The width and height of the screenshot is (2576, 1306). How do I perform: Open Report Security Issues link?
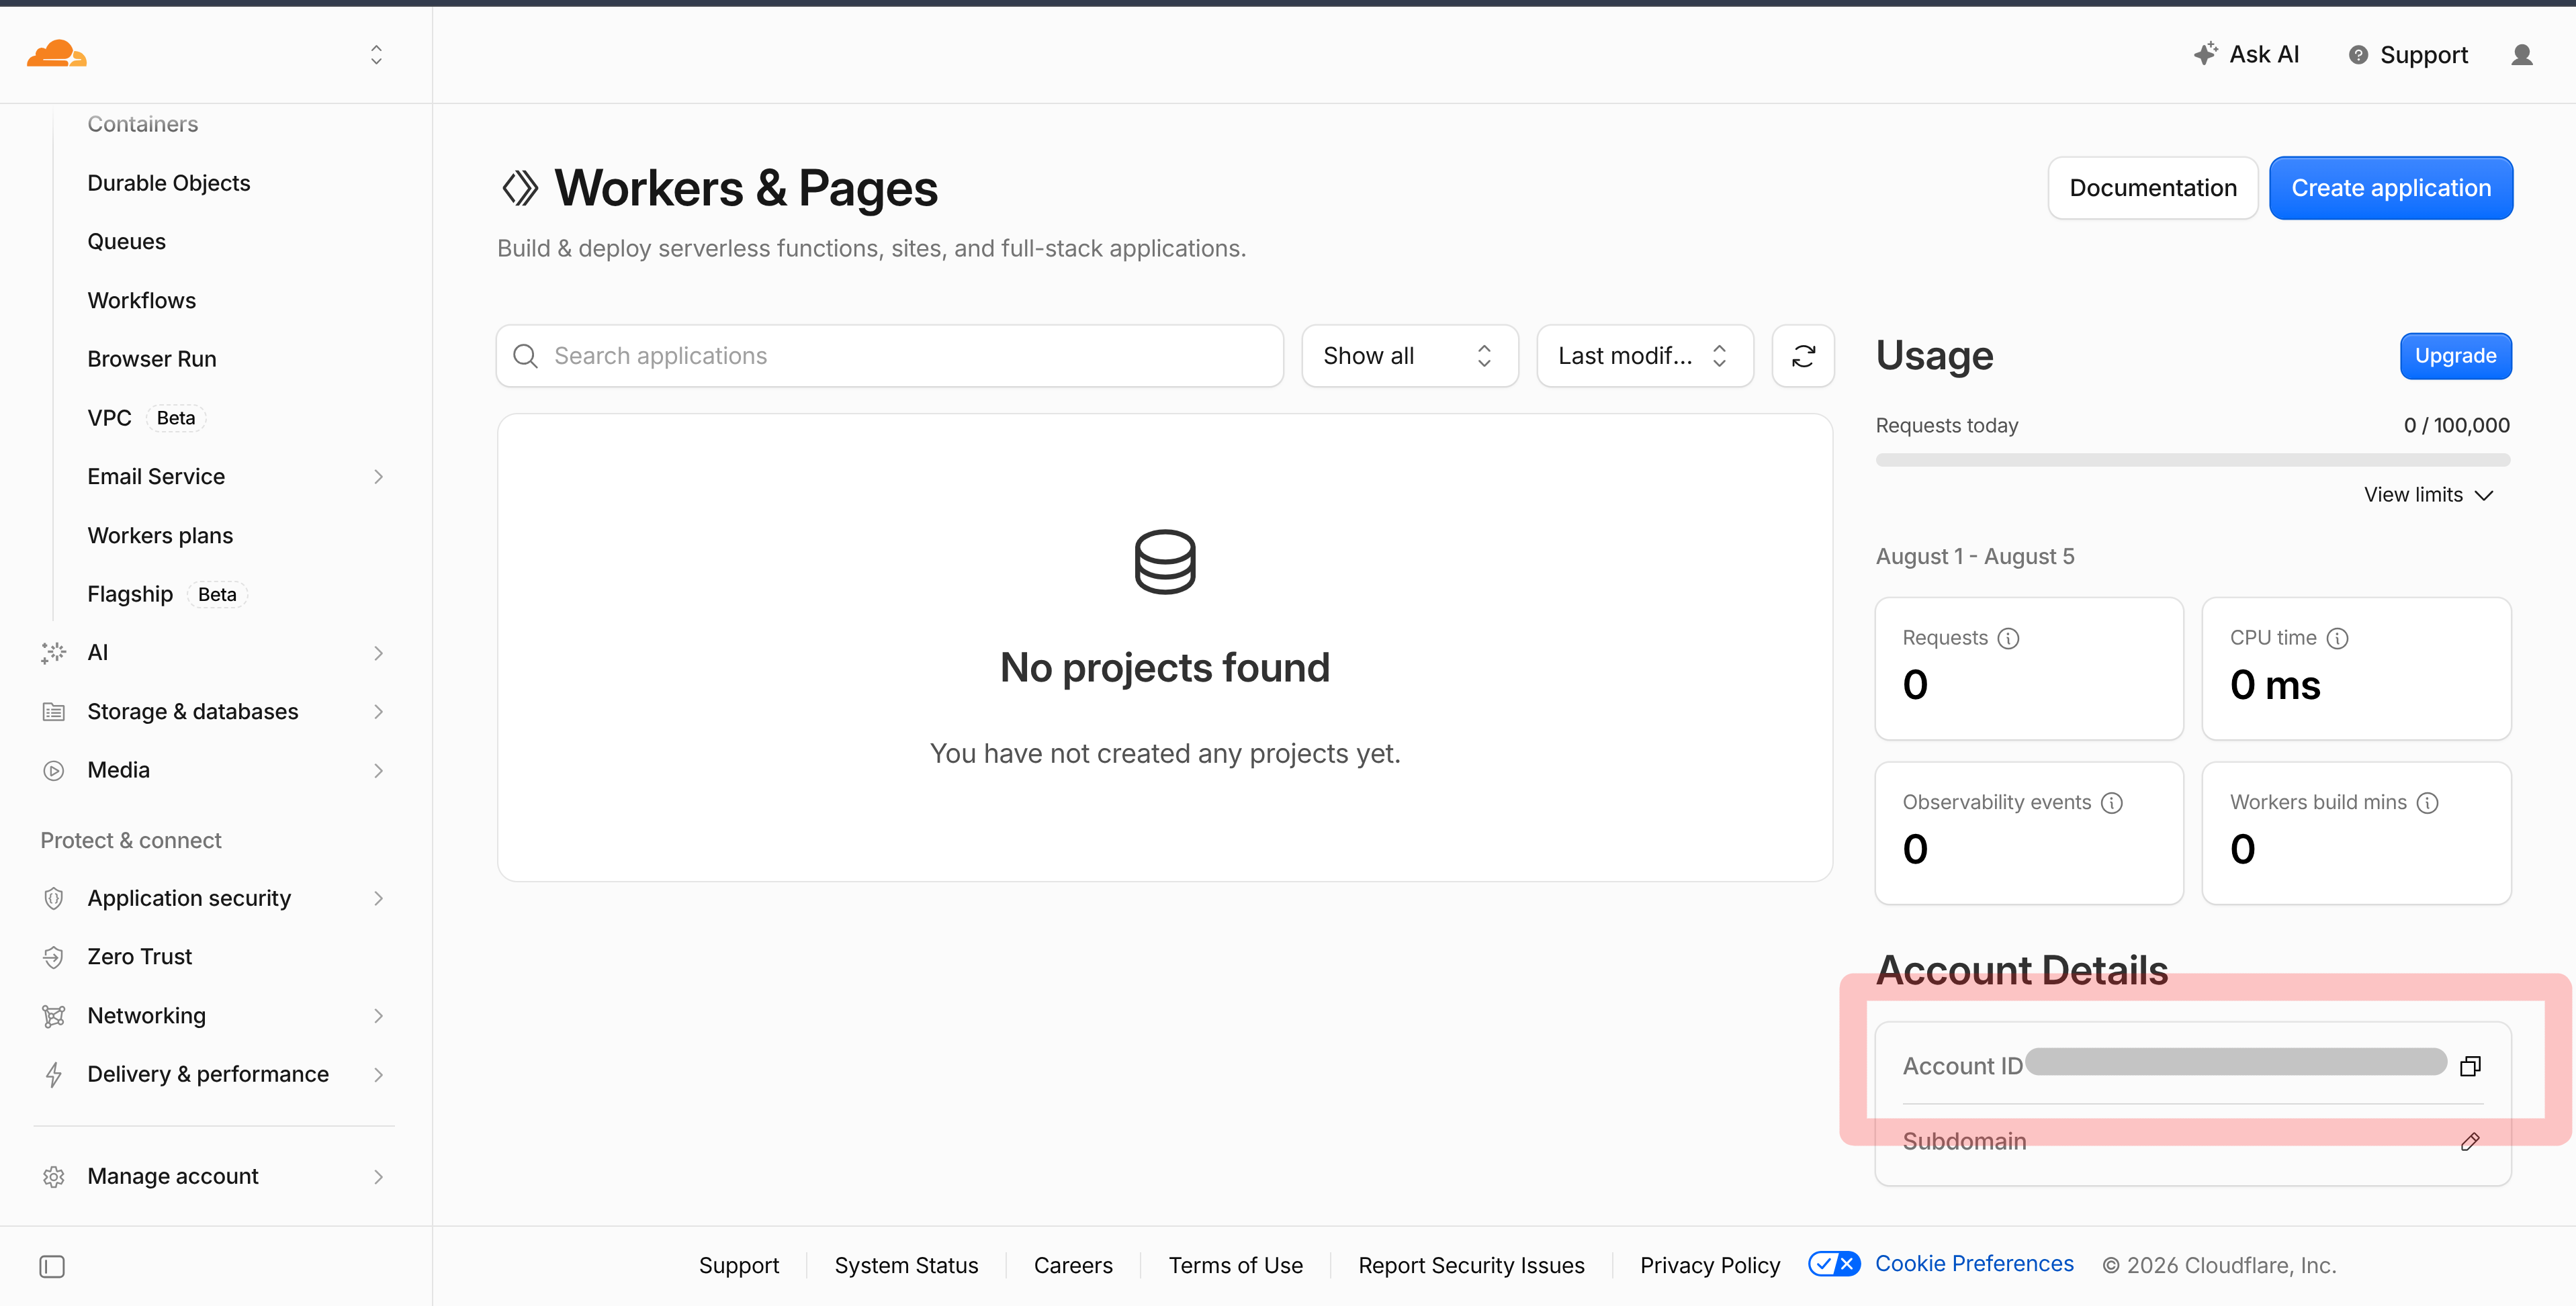click(1471, 1266)
